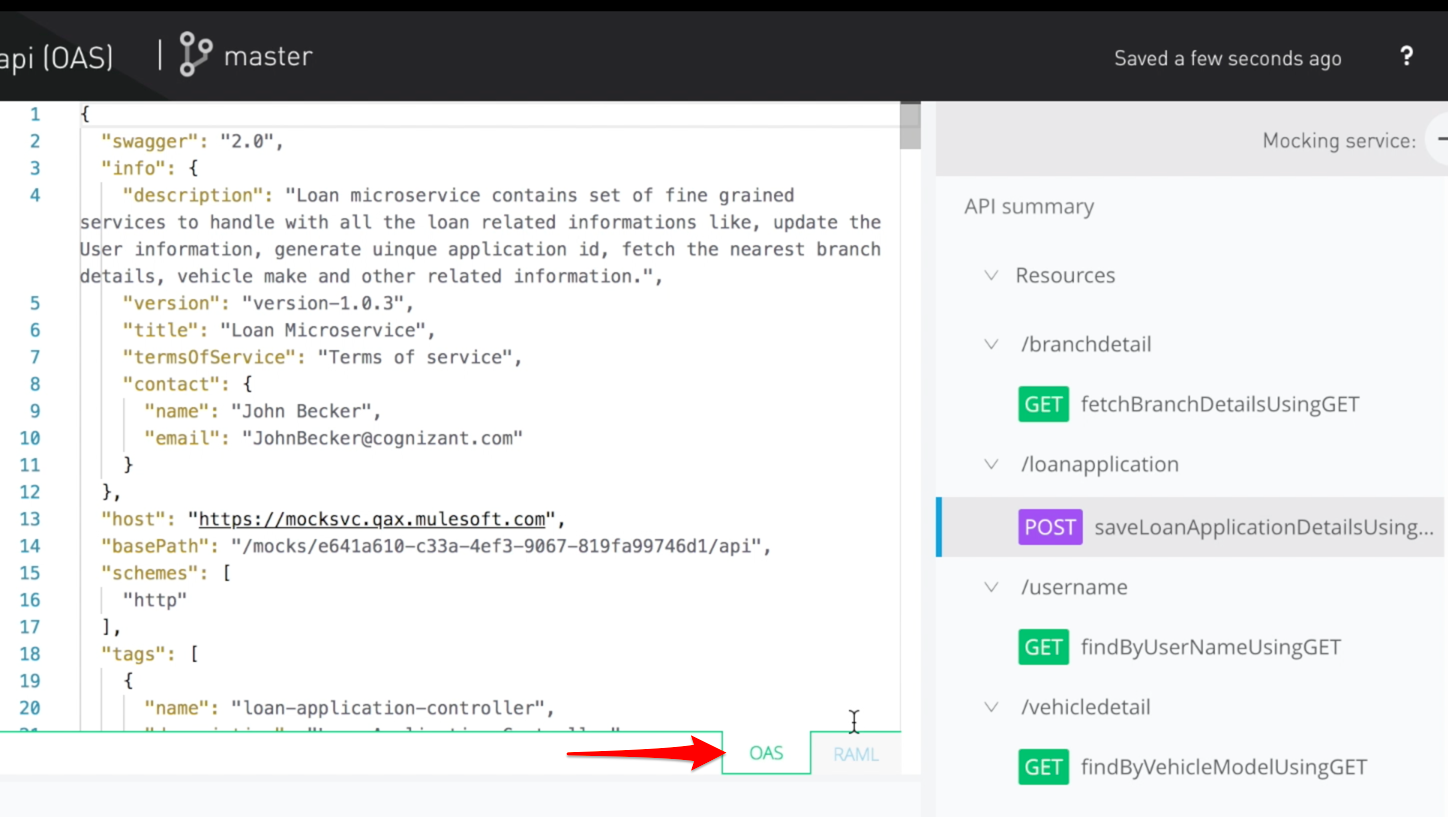Click the GET badge for findByVehicleModelUsingGET
The height and width of the screenshot is (817, 1448).
pos(1044,767)
